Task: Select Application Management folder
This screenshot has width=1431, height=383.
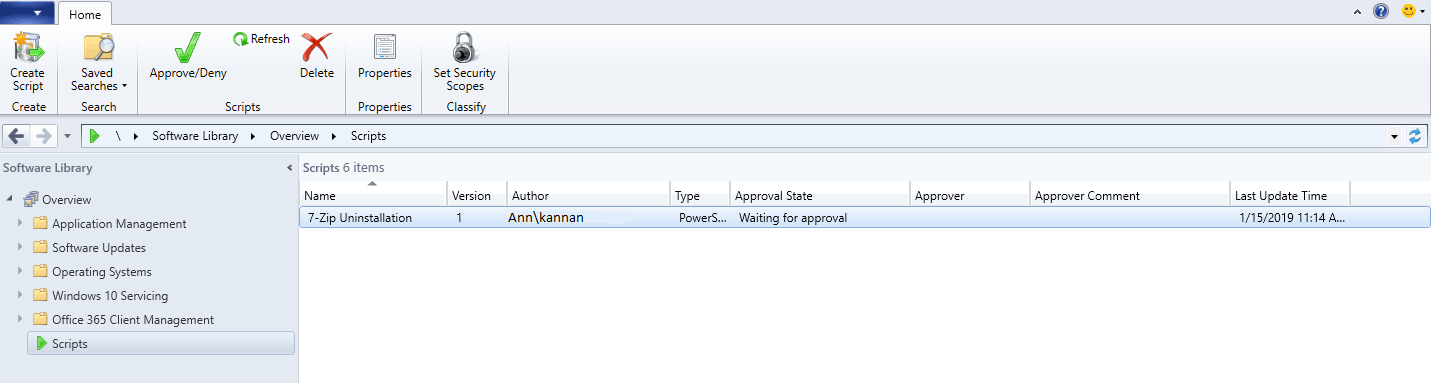Action: pos(119,224)
